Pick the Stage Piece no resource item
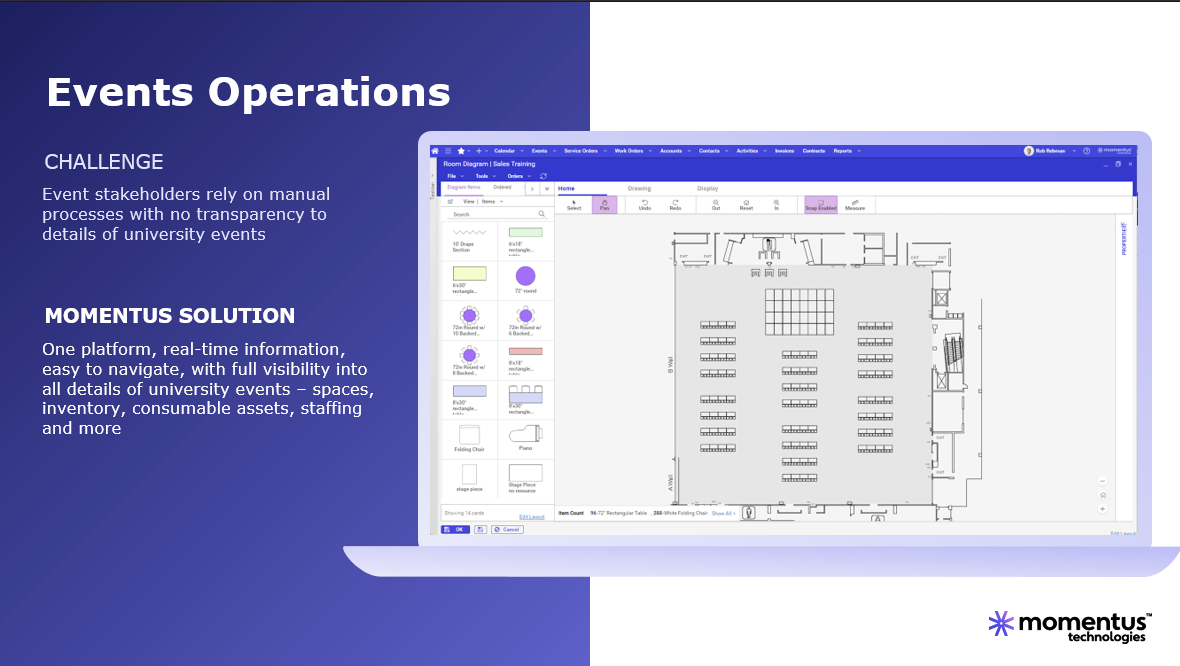The height and width of the screenshot is (666, 1180). [x=525, y=478]
